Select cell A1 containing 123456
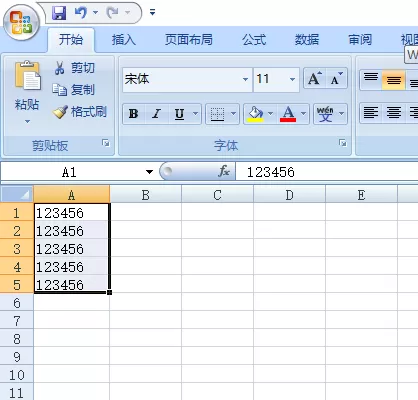The height and width of the screenshot is (400, 418). pyautogui.click(x=72, y=212)
